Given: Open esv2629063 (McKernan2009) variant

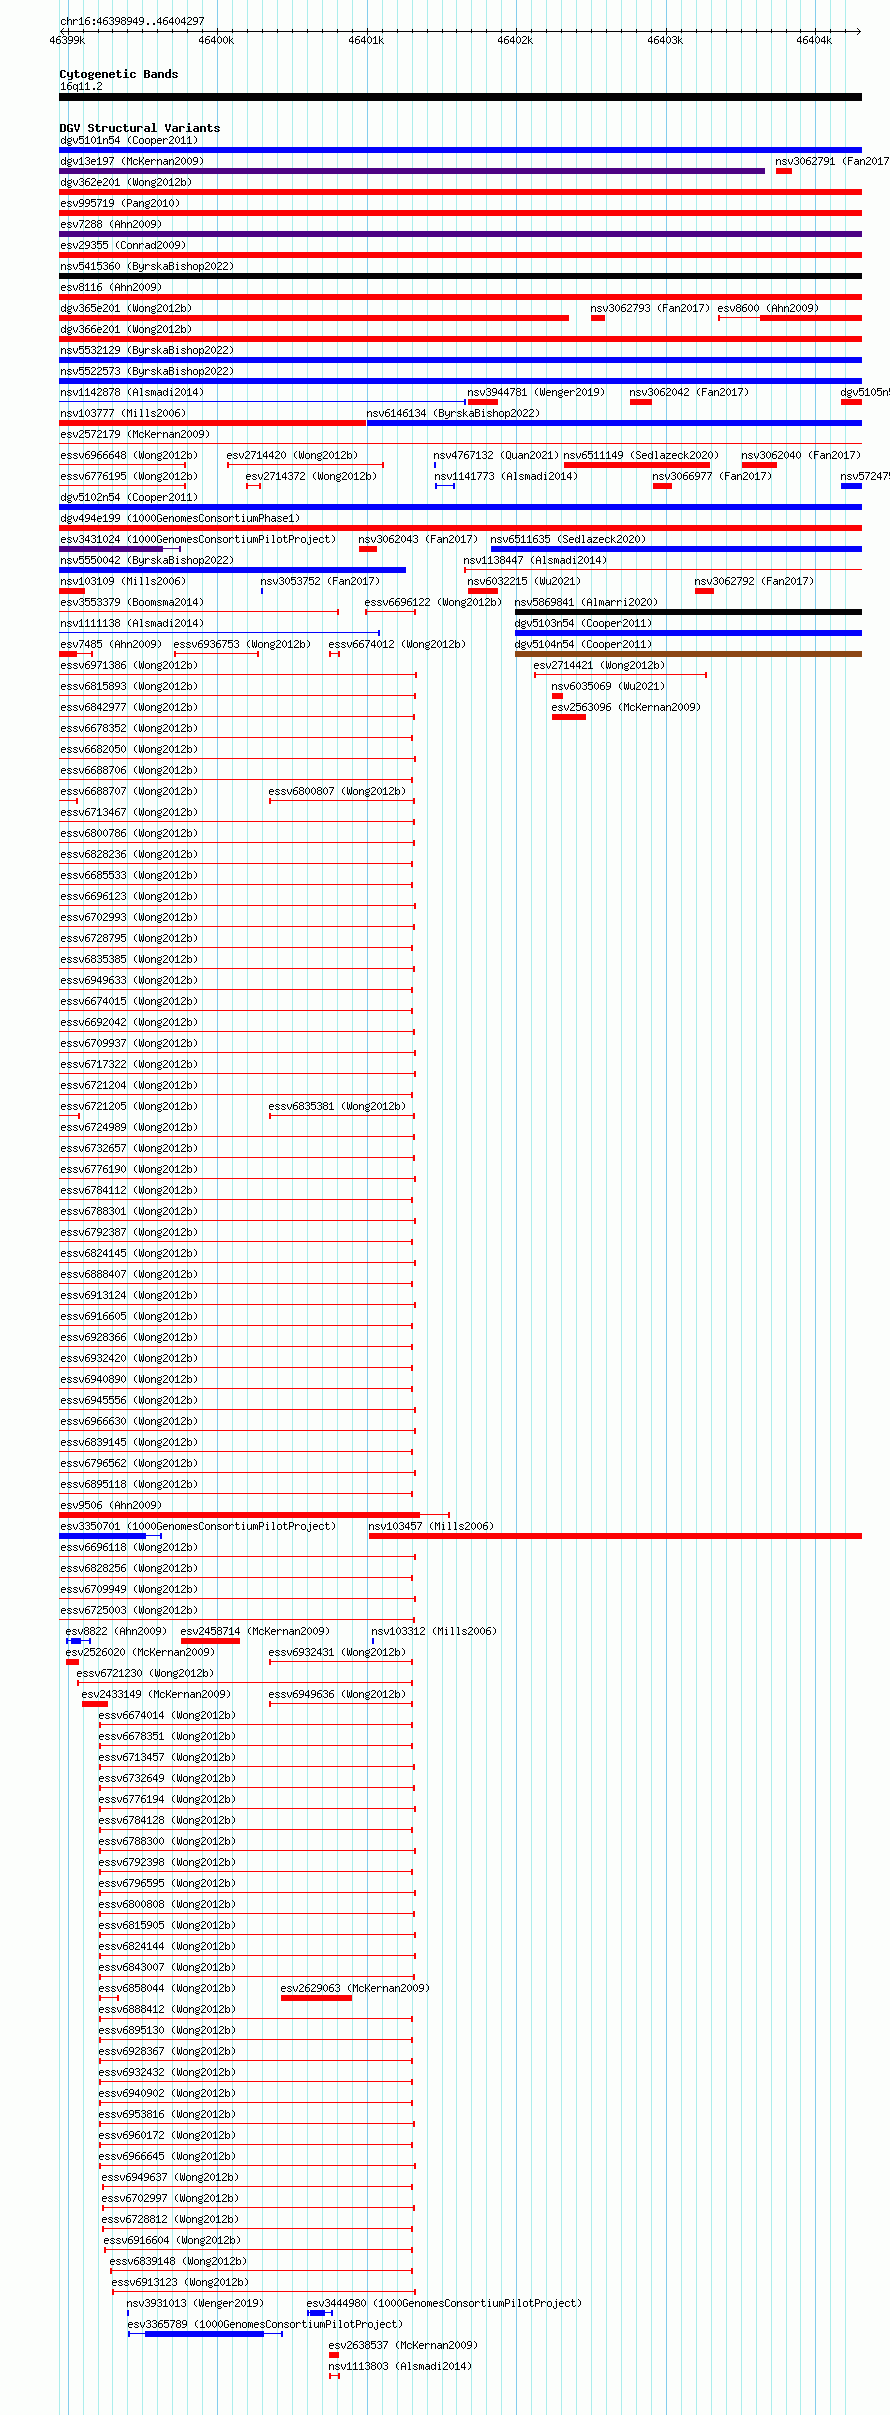Looking at the screenshot, I should coord(316,1998).
